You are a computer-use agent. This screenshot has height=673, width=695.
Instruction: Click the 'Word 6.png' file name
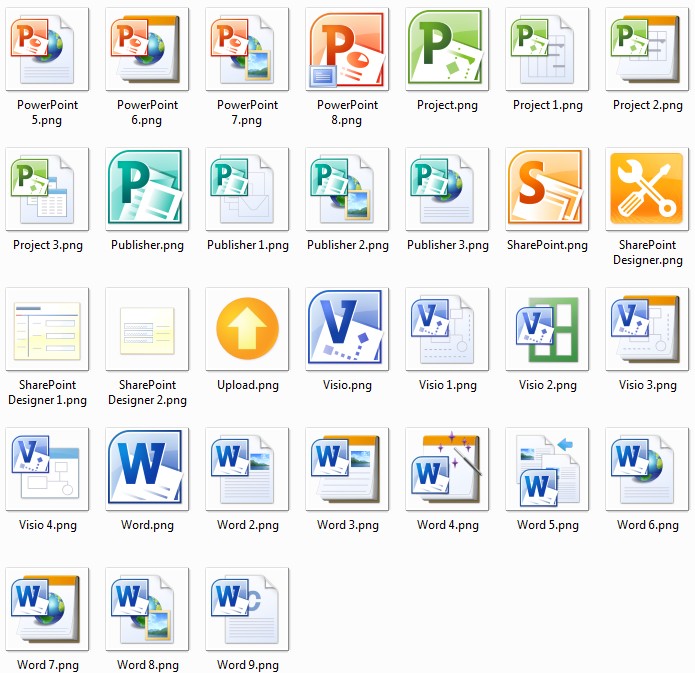click(648, 525)
